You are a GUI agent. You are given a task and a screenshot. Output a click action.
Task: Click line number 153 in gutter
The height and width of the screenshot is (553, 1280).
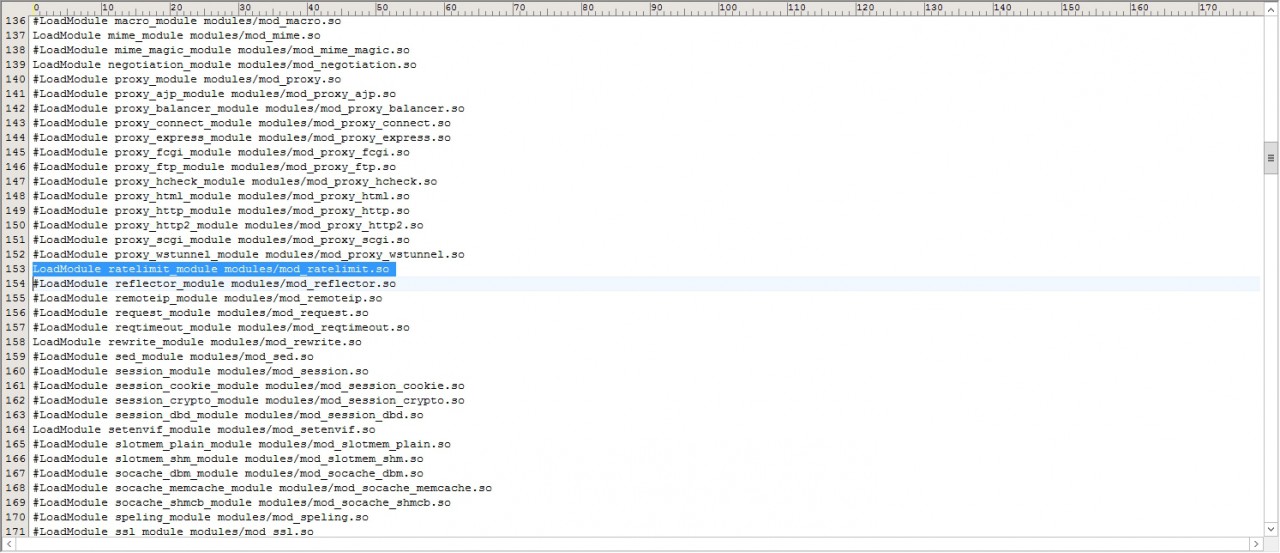[15, 269]
